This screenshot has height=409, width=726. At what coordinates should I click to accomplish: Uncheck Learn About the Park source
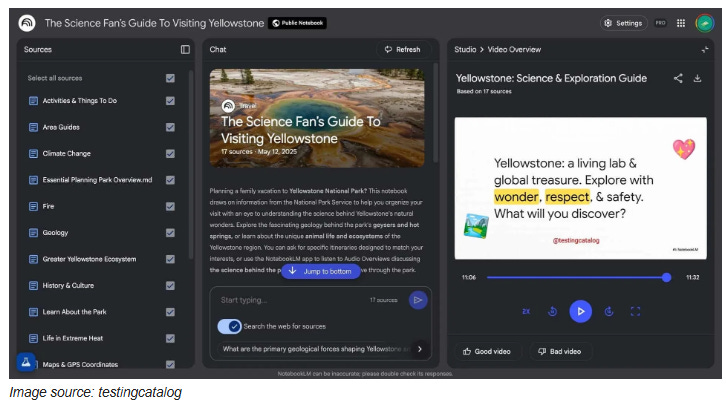(x=170, y=312)
